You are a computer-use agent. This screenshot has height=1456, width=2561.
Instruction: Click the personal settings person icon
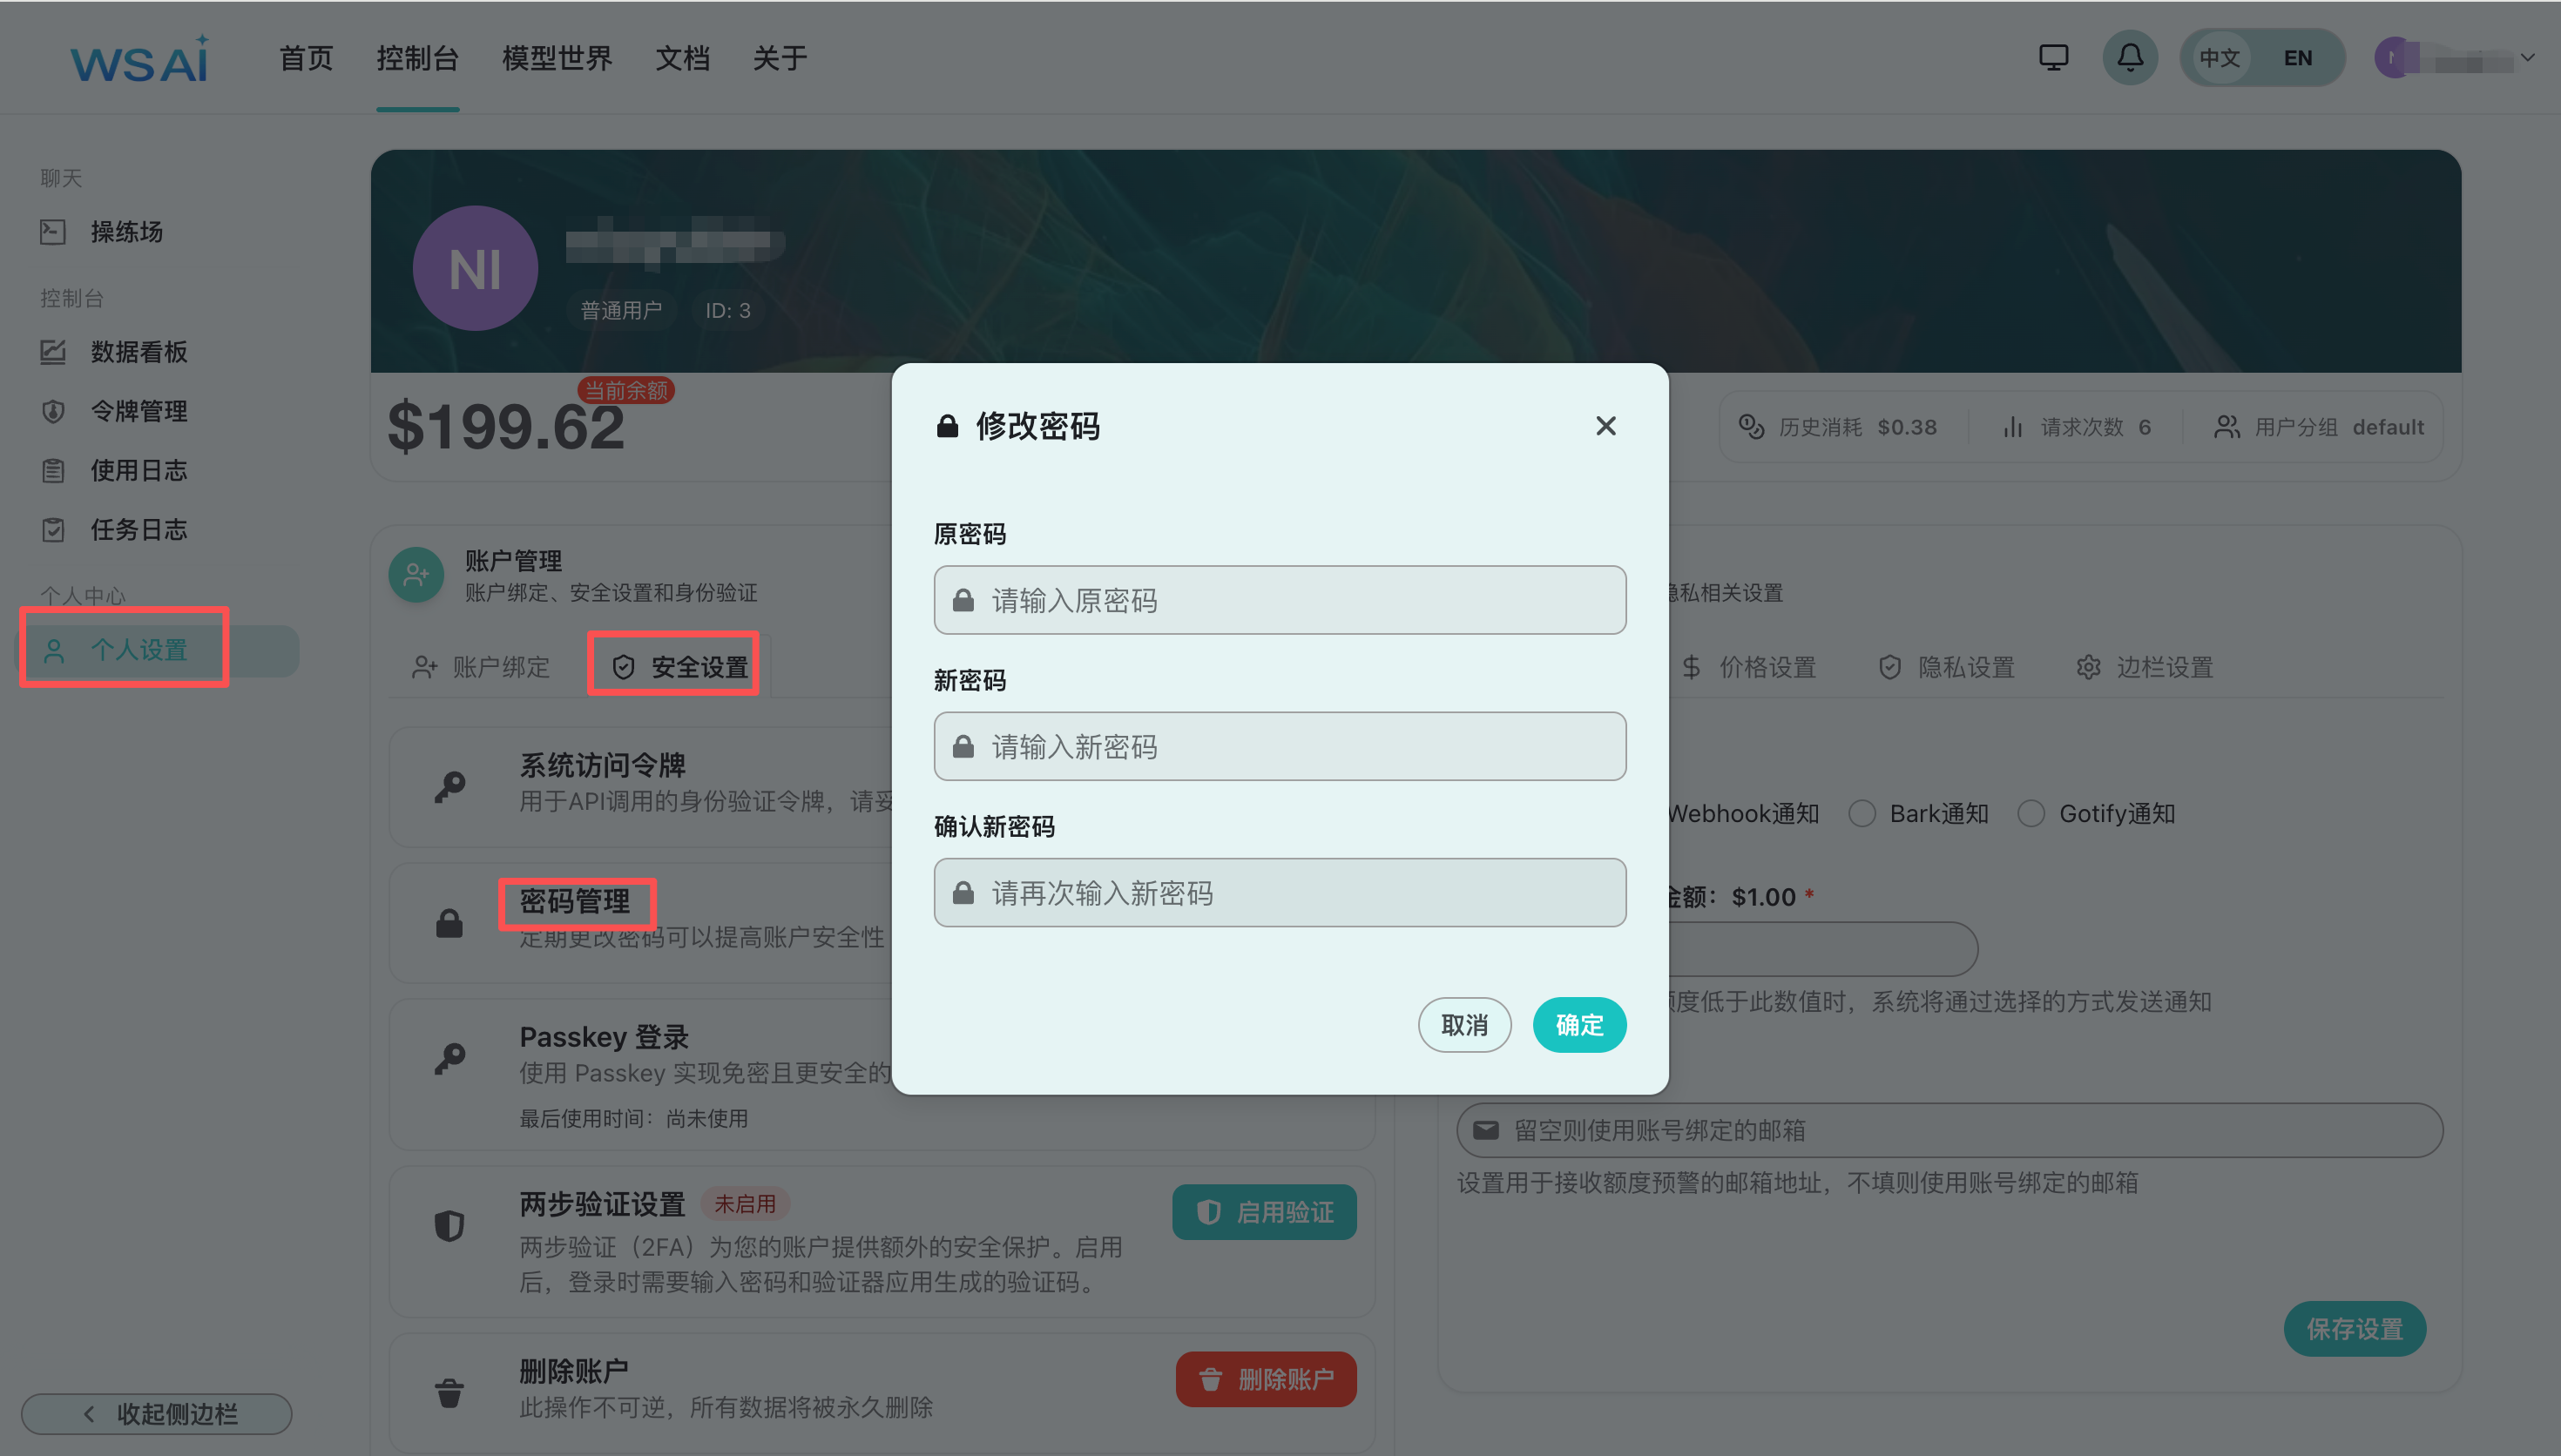pyautogui.click(x=54, y=651)
